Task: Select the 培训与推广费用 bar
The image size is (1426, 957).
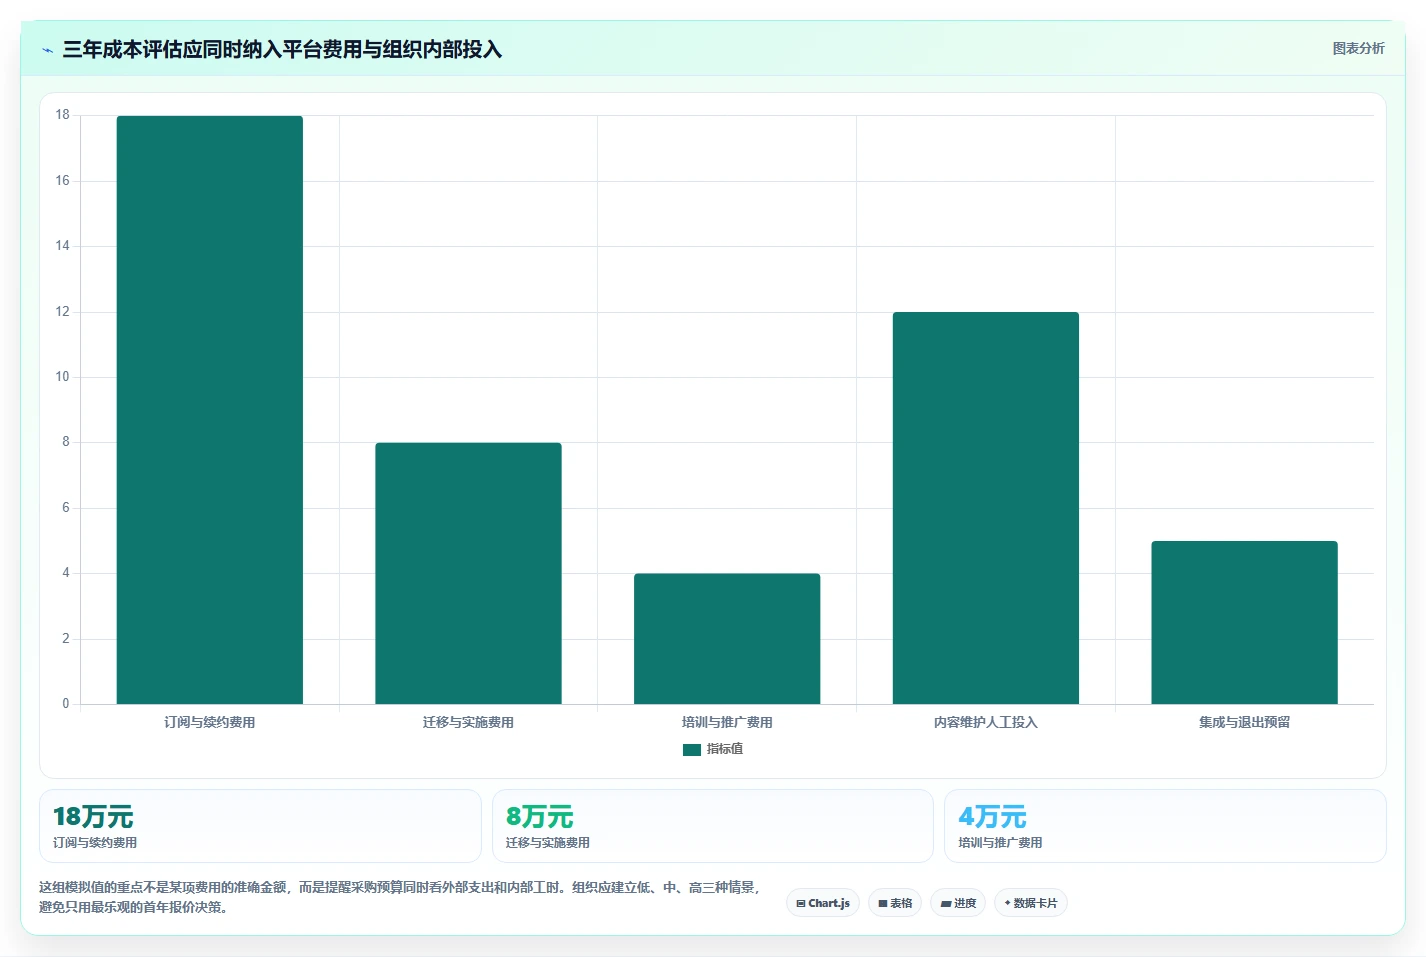Action: [x=727, y=639]
